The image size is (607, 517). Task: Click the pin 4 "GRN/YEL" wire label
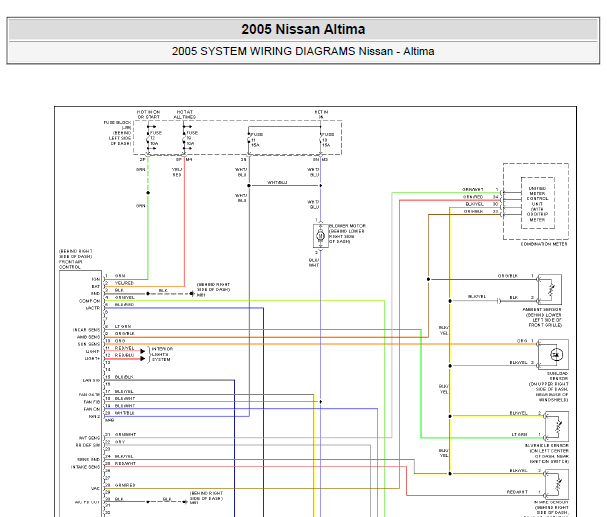click(x=124, y=297)
